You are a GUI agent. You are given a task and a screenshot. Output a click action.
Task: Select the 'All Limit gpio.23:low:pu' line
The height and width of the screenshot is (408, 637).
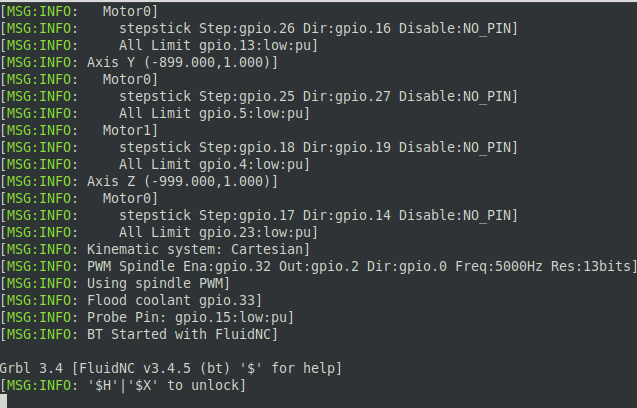(159, 232)
